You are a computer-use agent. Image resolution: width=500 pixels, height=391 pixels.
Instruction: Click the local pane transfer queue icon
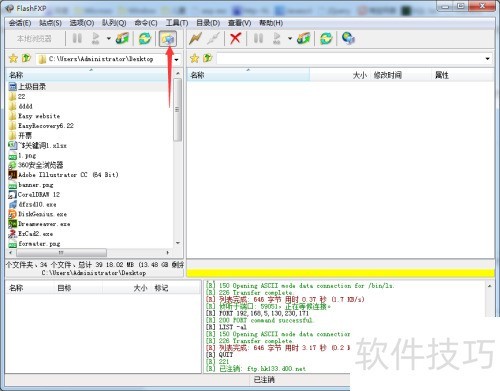(122, 38)
